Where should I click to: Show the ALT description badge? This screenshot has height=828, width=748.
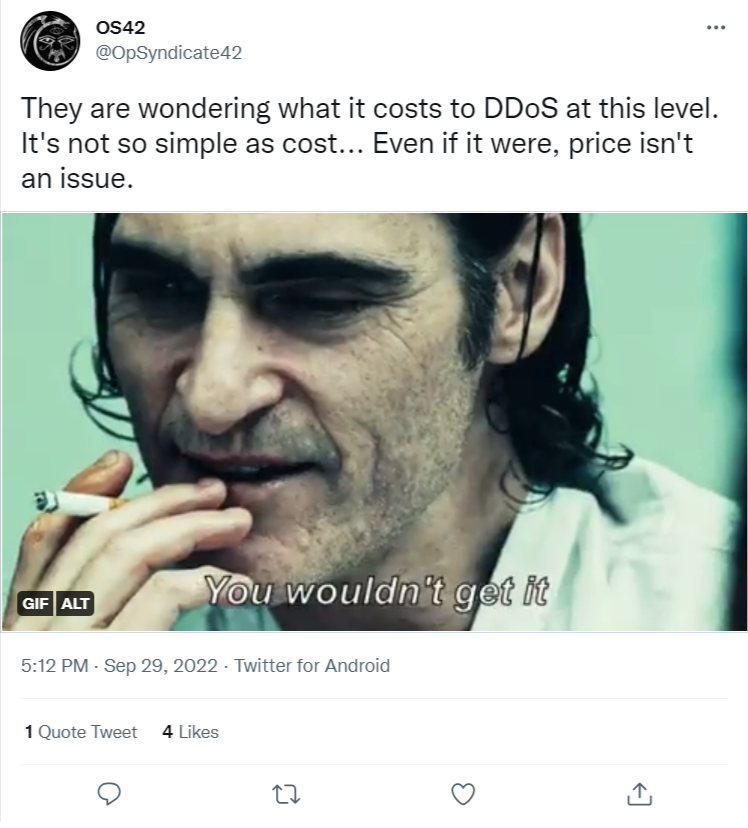tap(75, 603)
